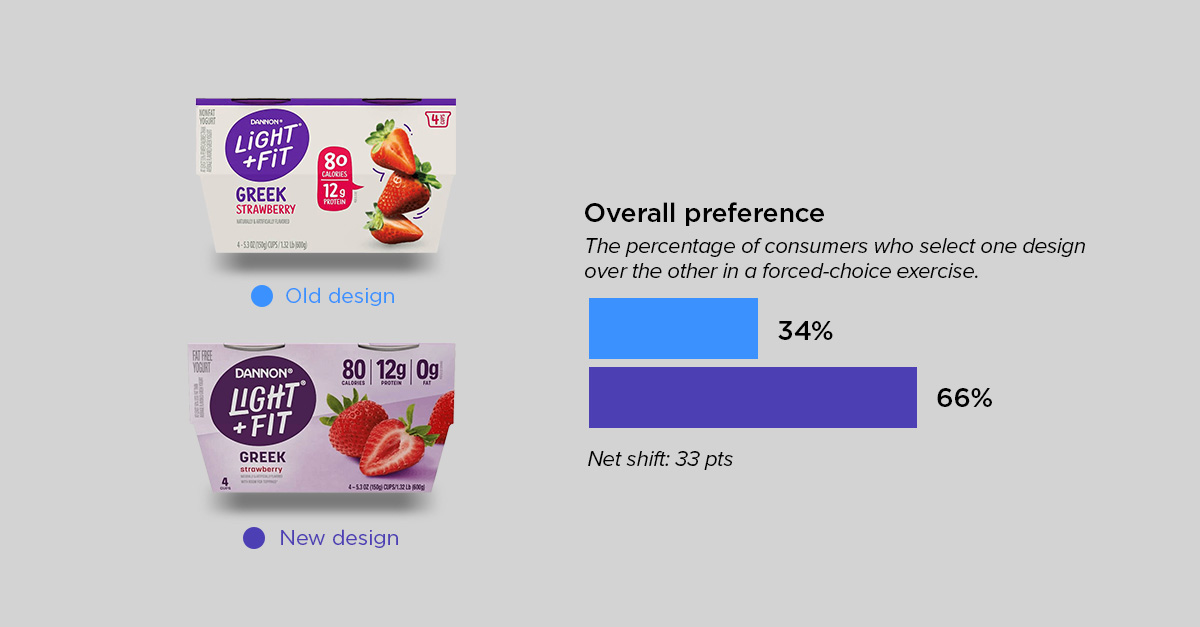Click the red 80 calories badge on old package
The width and height of the screenshot is (1200, 627).
[337, 179]
